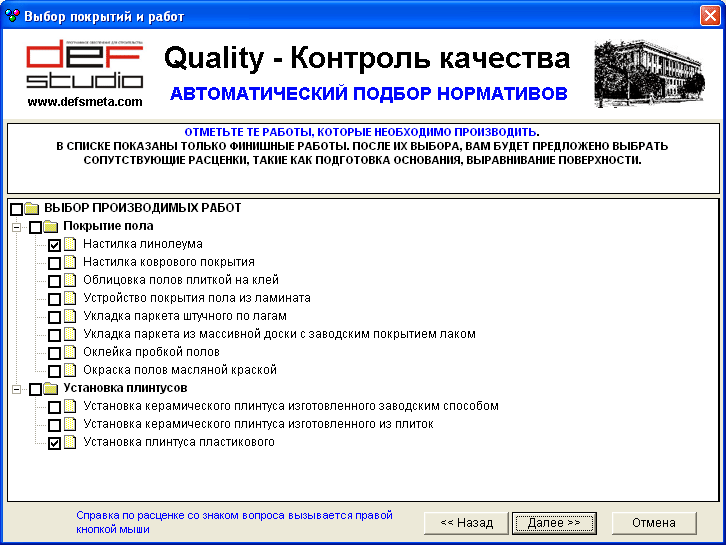Click the document icon next to 'Установка плинтуса пластикового'

70,443
